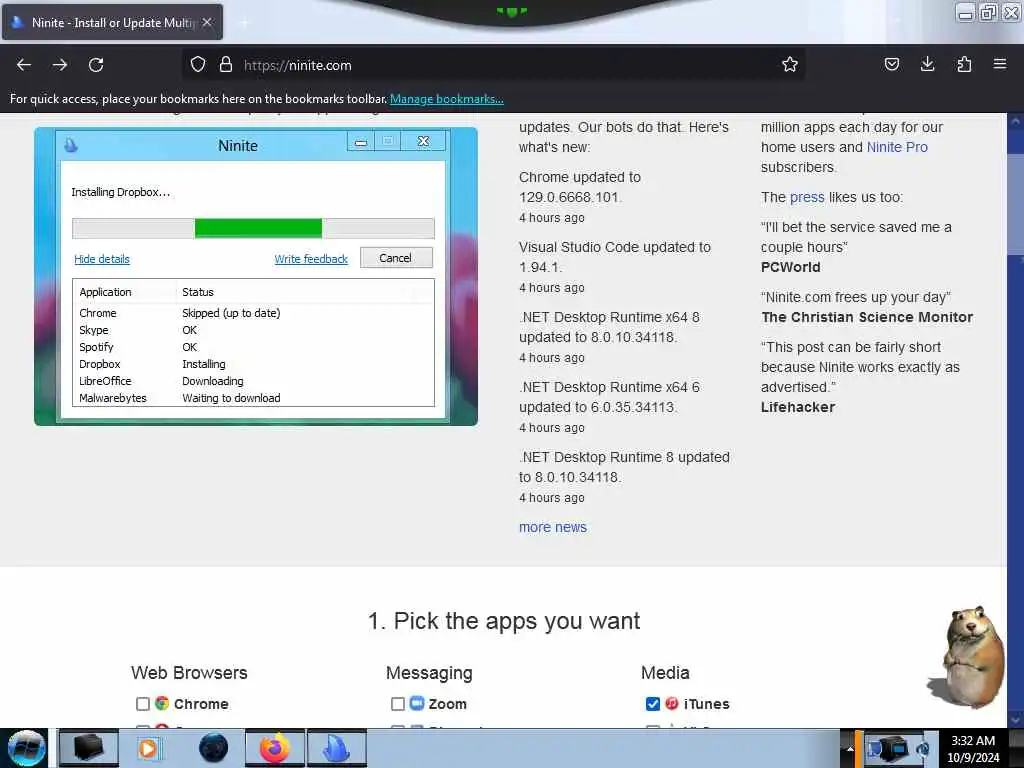Check the Zoom checkbox
Viewport: 1024px width, 768px height.
[x=397, y=703]
